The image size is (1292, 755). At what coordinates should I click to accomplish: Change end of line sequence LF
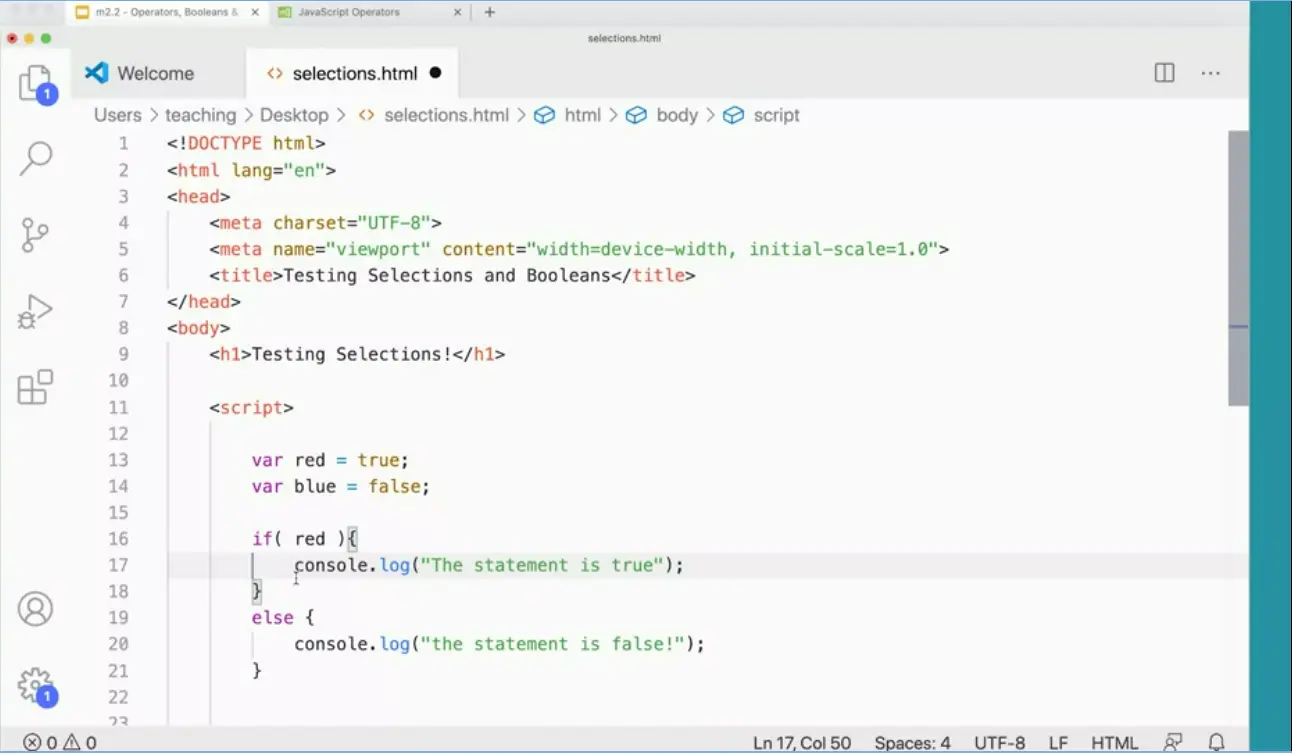click(1058, 743)
